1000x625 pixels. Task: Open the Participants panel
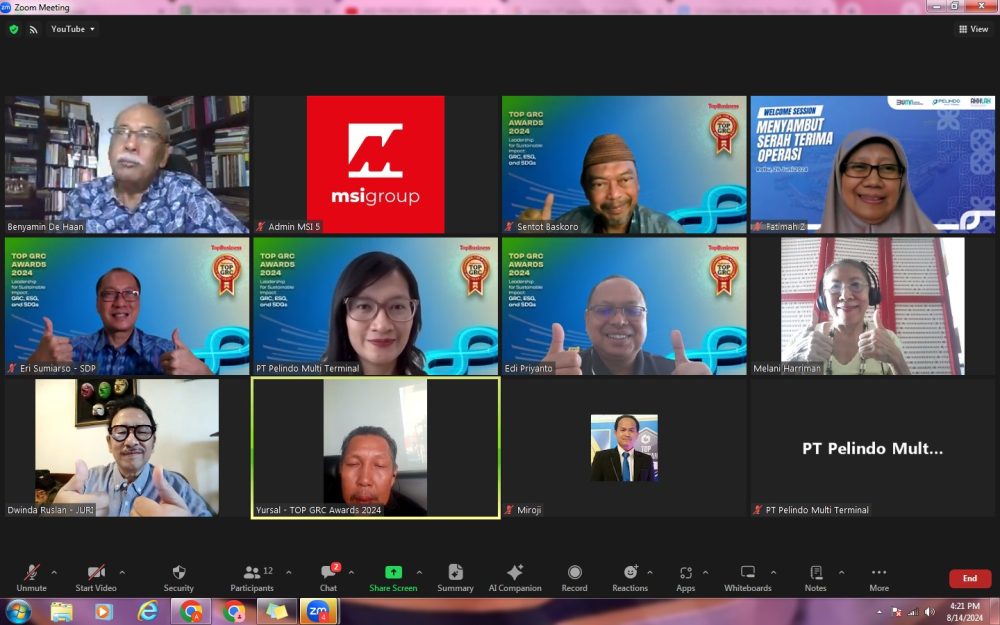[x=252, y=578]
